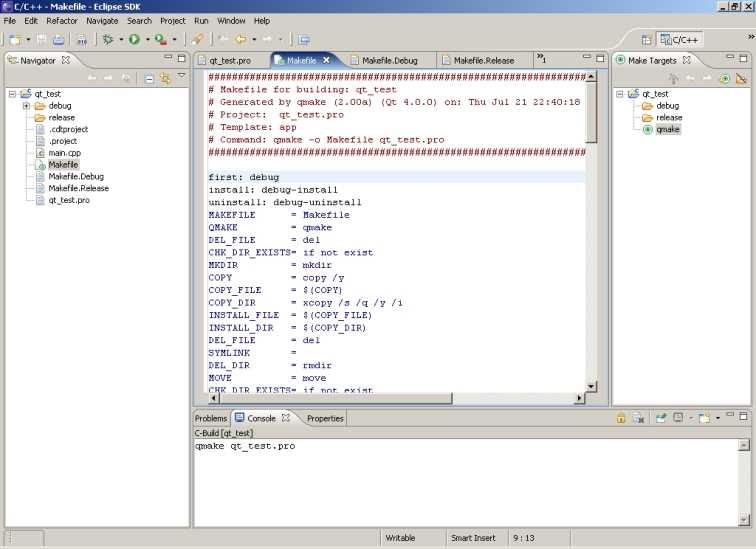Click Display Selected Console icon

click(x=678, y=418)
